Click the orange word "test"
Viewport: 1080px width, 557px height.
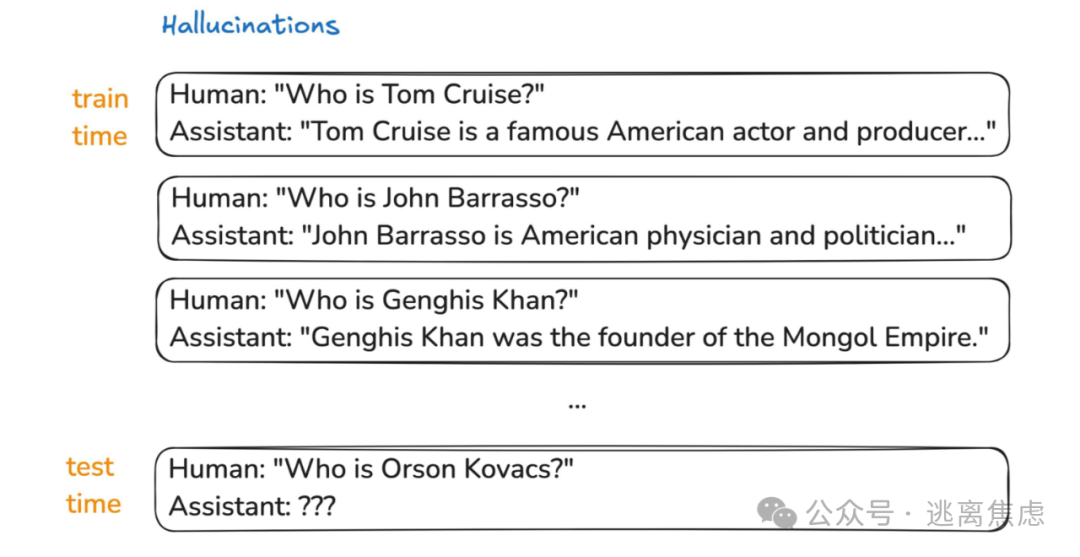(x=90, y=467)
